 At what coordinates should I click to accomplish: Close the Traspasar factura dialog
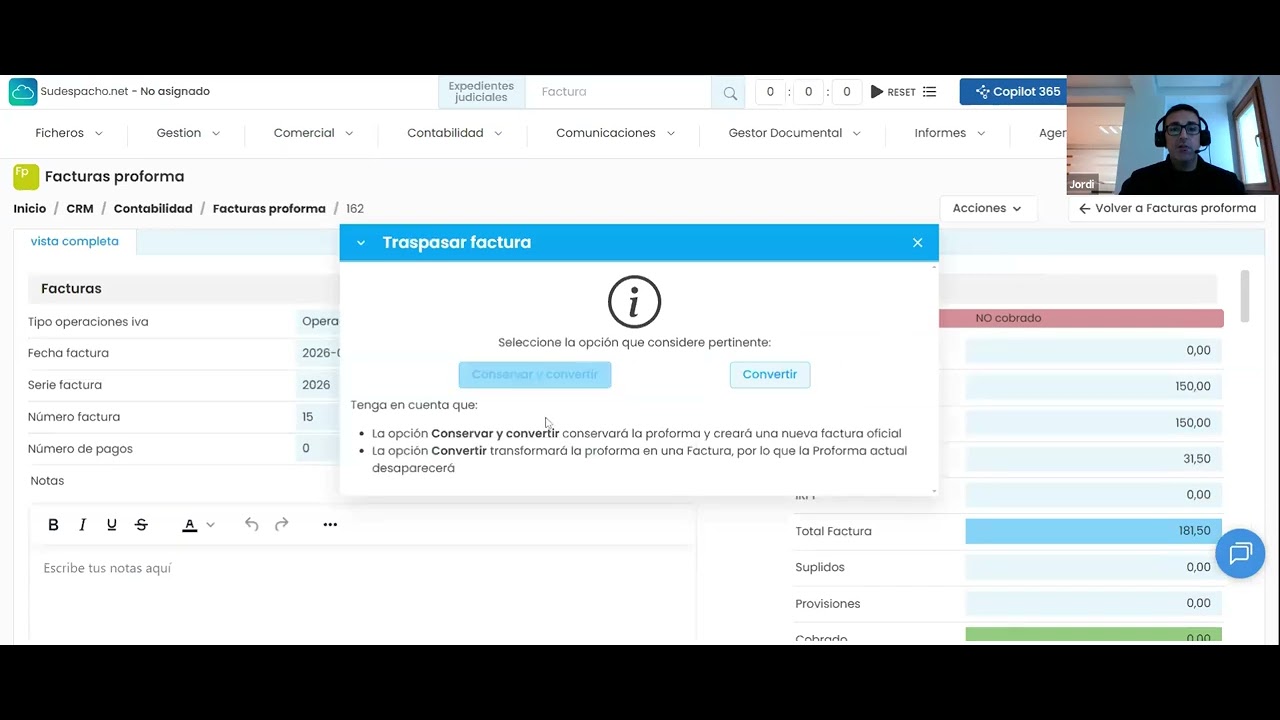pos(917,243)
